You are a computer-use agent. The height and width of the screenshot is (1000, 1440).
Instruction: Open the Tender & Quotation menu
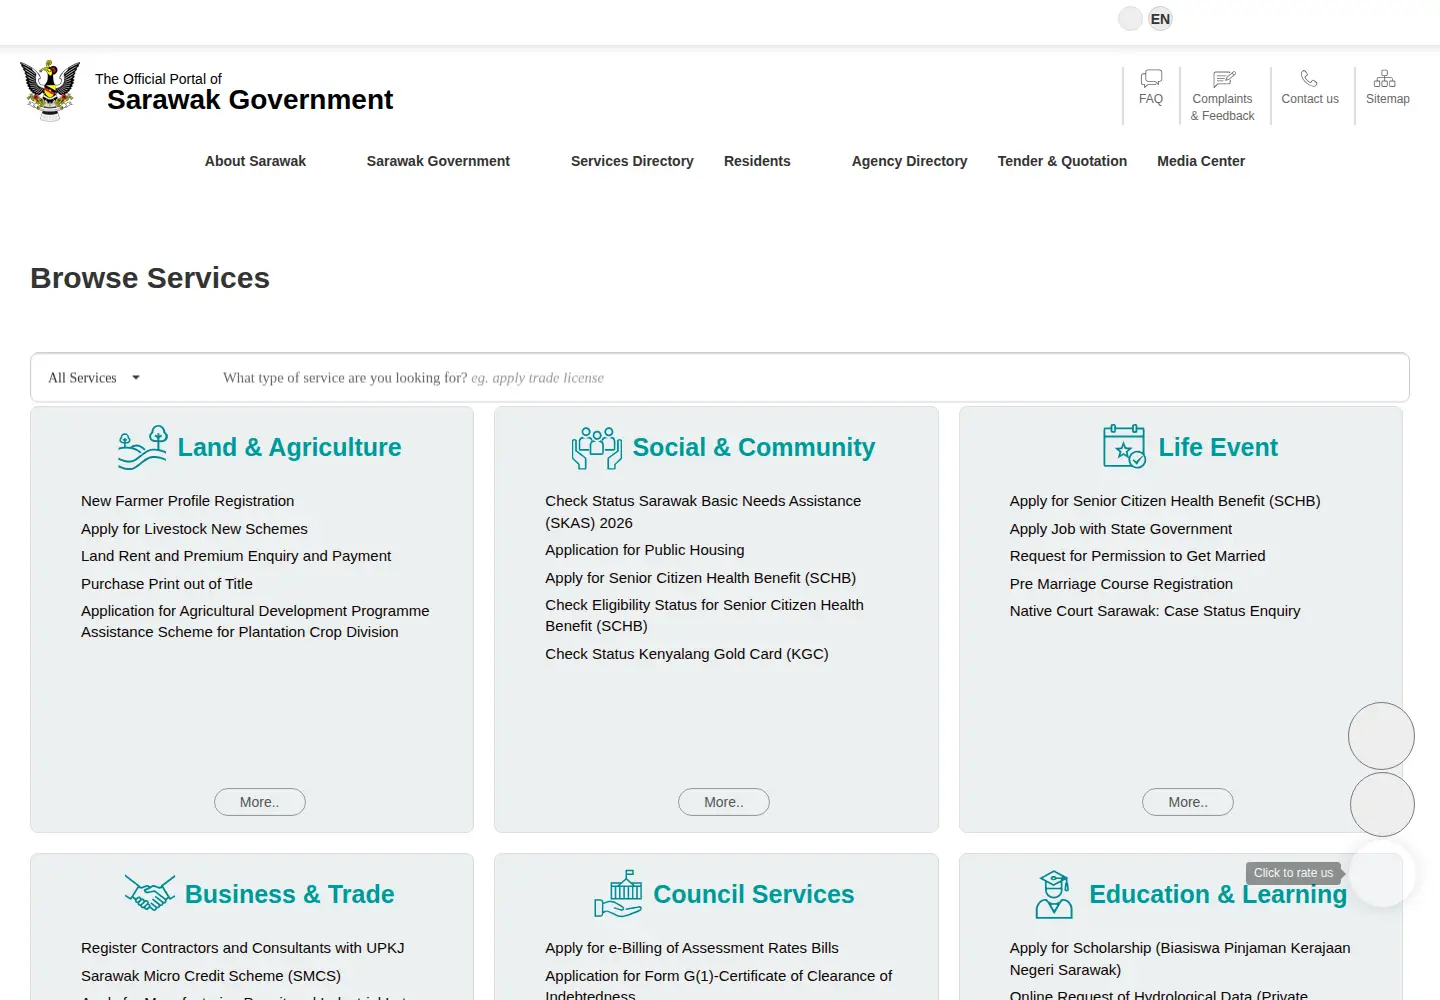1062,161
